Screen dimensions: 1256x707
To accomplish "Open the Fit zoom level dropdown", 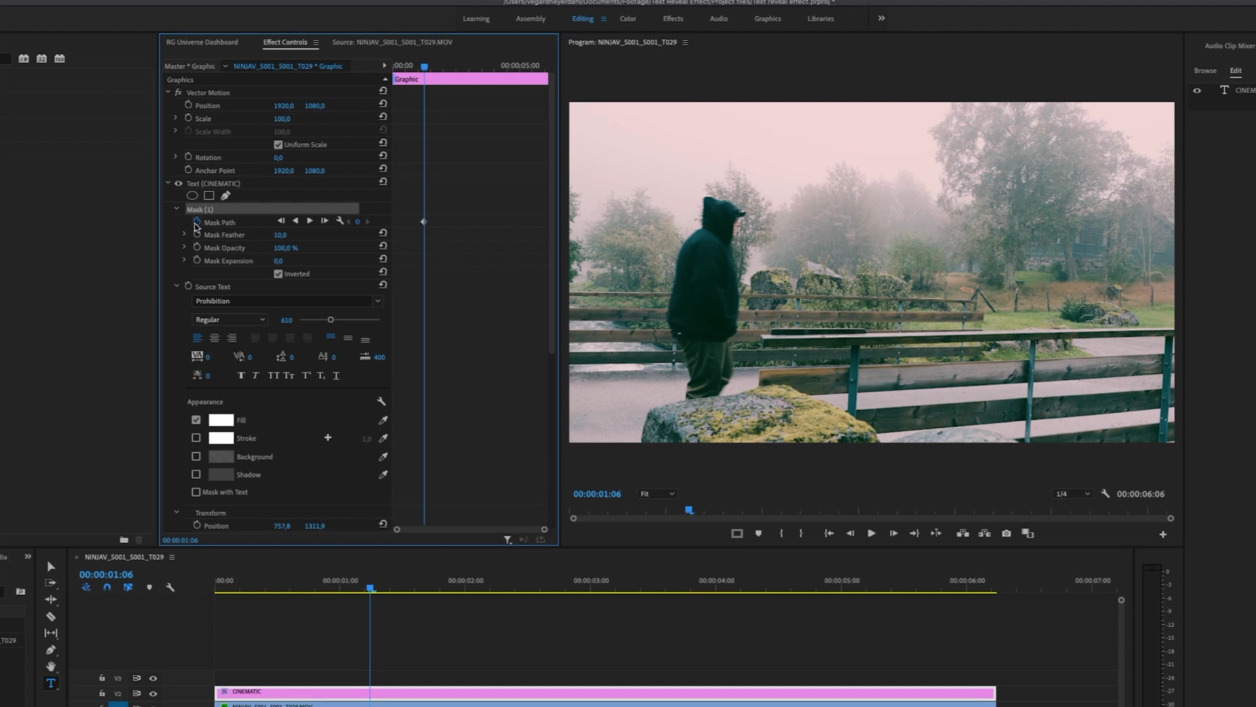I will coord(657,493).
